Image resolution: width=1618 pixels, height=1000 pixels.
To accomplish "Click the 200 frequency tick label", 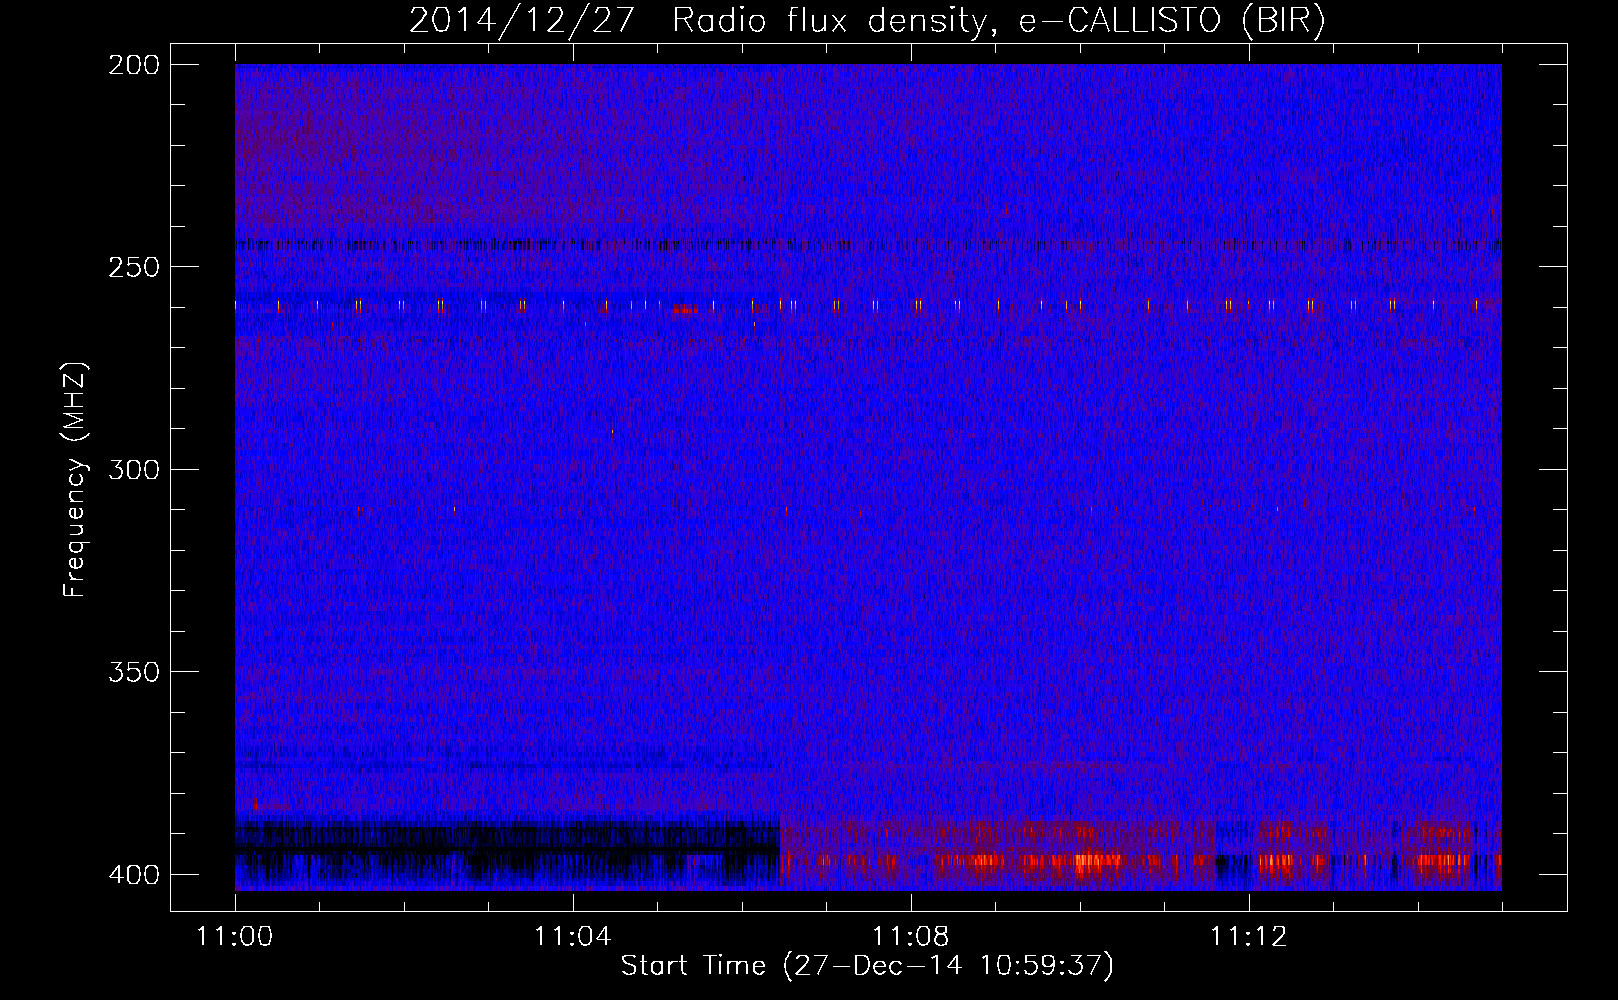I will point(133,65).
